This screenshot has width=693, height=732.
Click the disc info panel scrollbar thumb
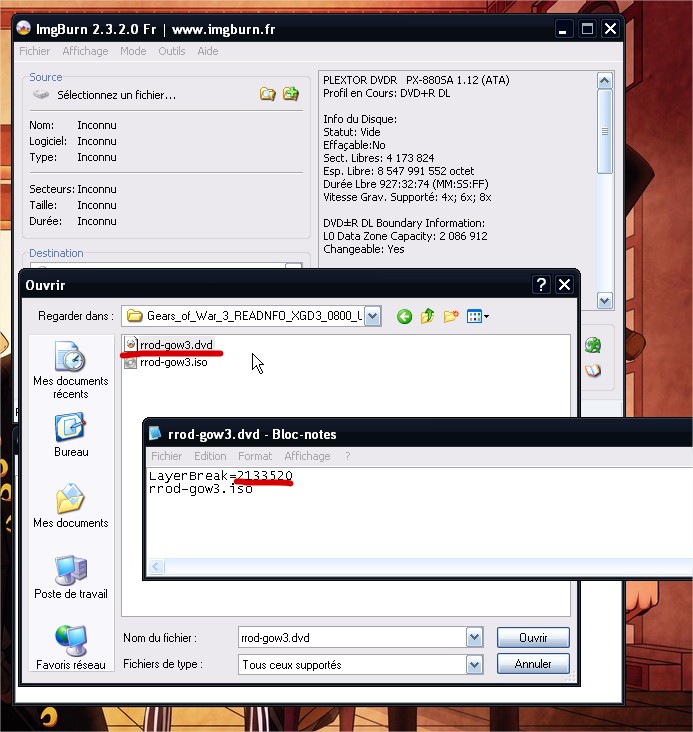[604, 132]
